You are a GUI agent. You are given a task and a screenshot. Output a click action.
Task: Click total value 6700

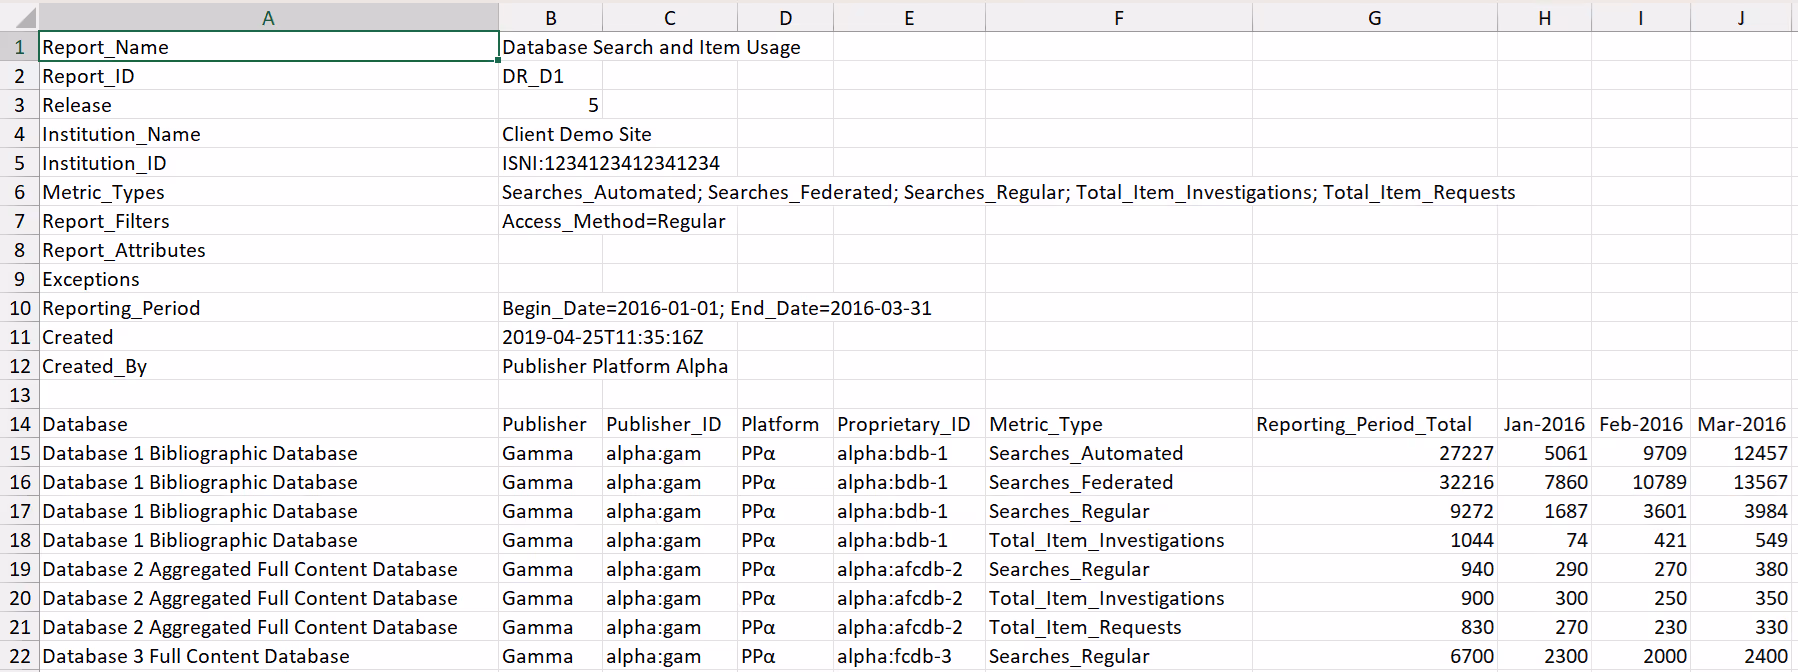(x=1374, y=656)
